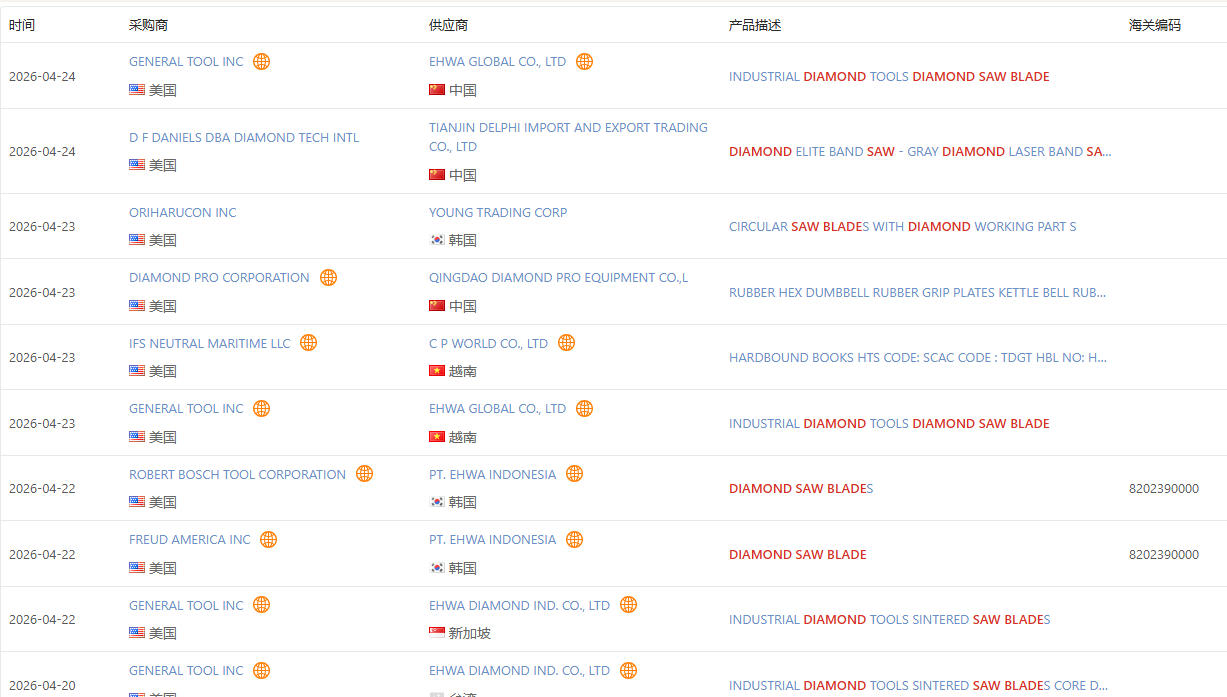Click globe icon beside GENERAL TOOL INC in the 2026-04-23 row

pyautogui.click(x=261, y=408)
